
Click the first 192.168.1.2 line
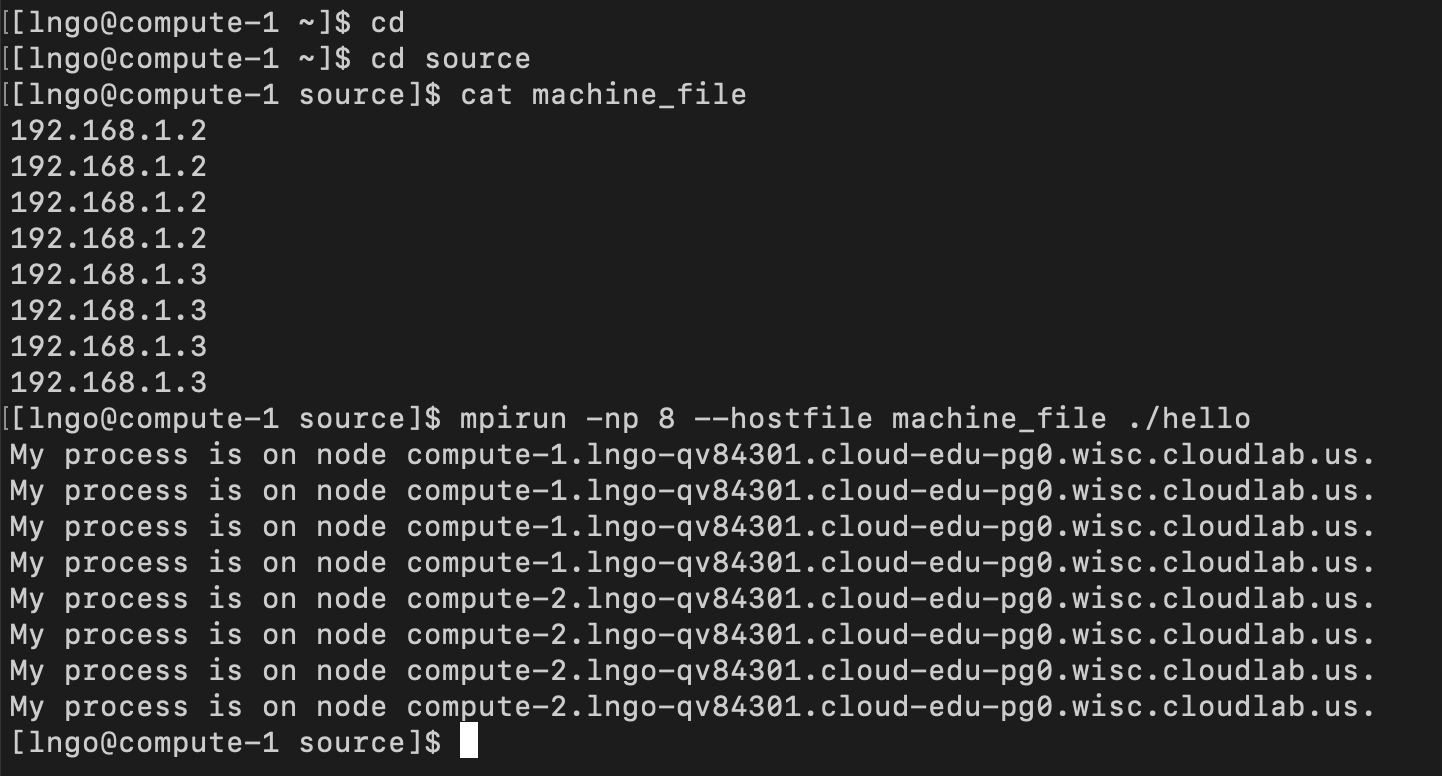point(108,130)
